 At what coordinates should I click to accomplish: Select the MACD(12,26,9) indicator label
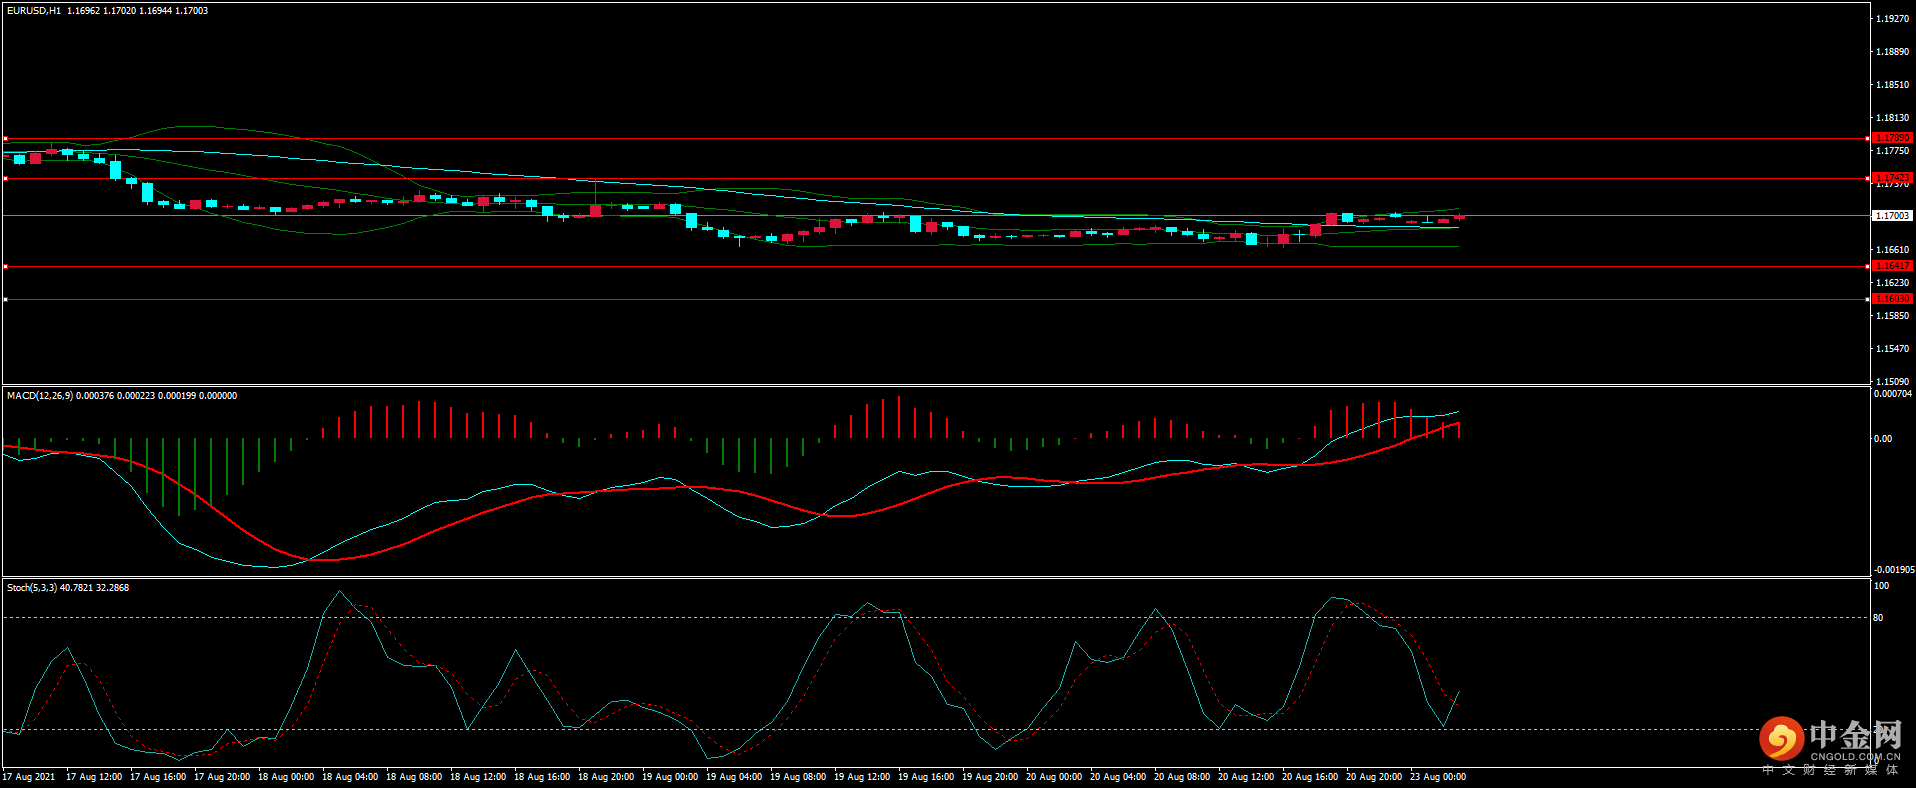point(40,396)
